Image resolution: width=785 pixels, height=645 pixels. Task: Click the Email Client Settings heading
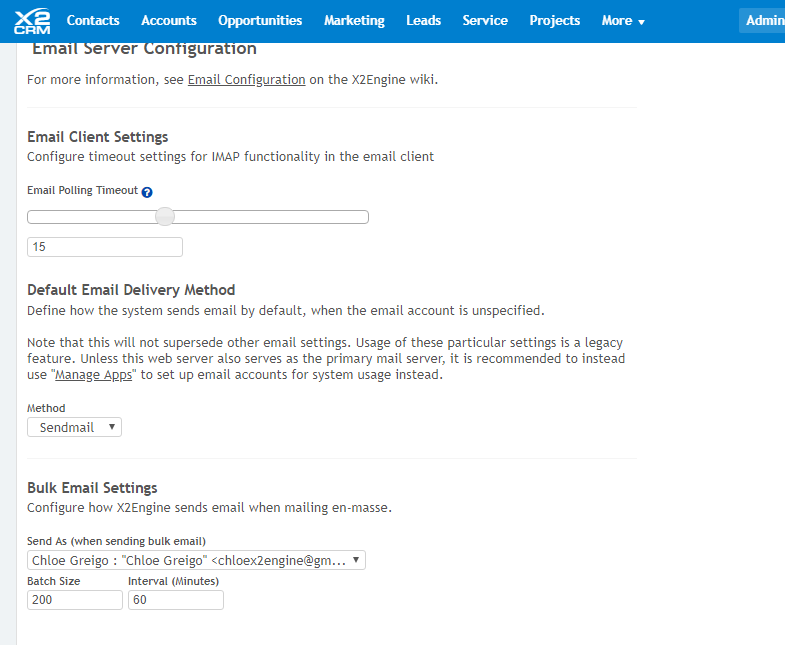[x=98, y=137]
